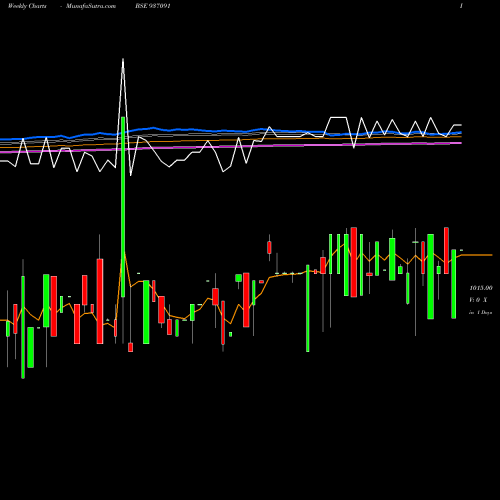Click the 'BSE 937091' symbol label
This screenshot has width=500, height=500.
[153, 6]
